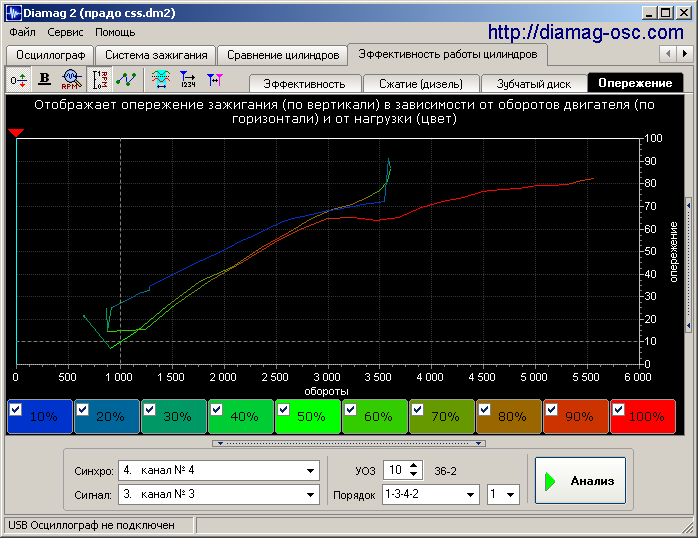Image resolution: width=698 pixels, height=538 pixels.
Task: Close the Diamag 2 window
Action: (x=683, y=12)
